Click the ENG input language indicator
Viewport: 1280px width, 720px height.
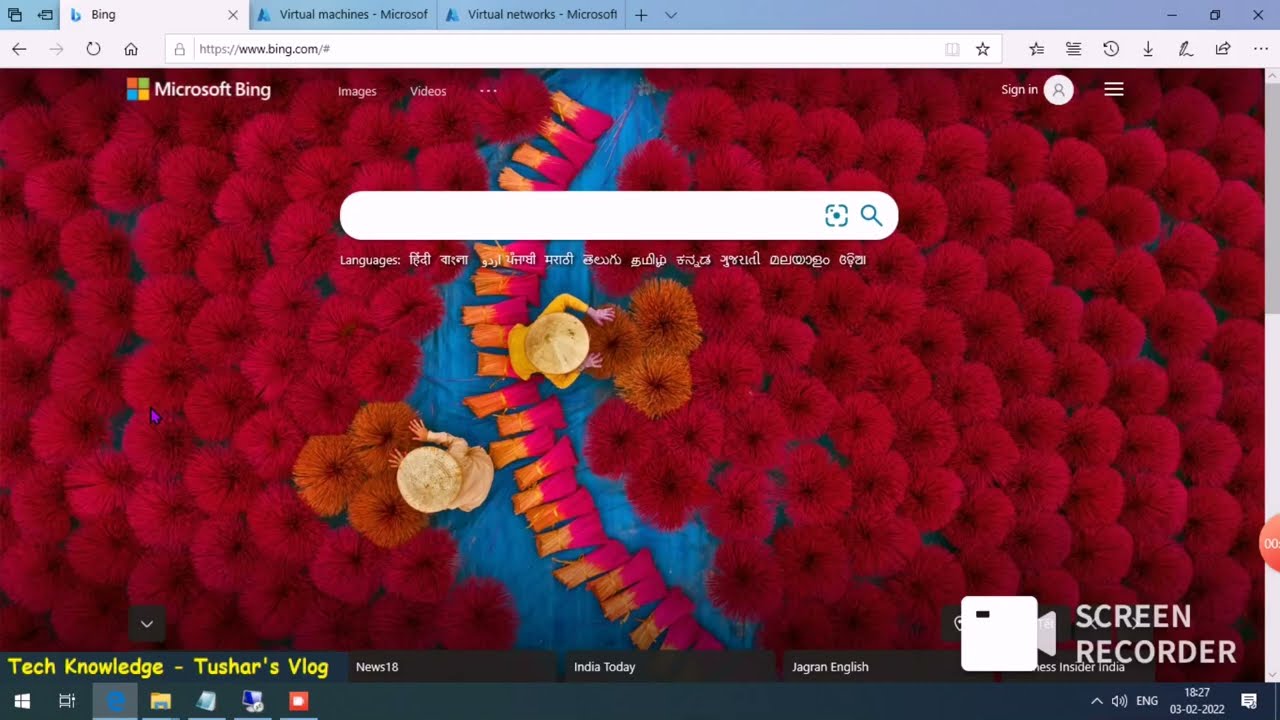[1147, 701]
